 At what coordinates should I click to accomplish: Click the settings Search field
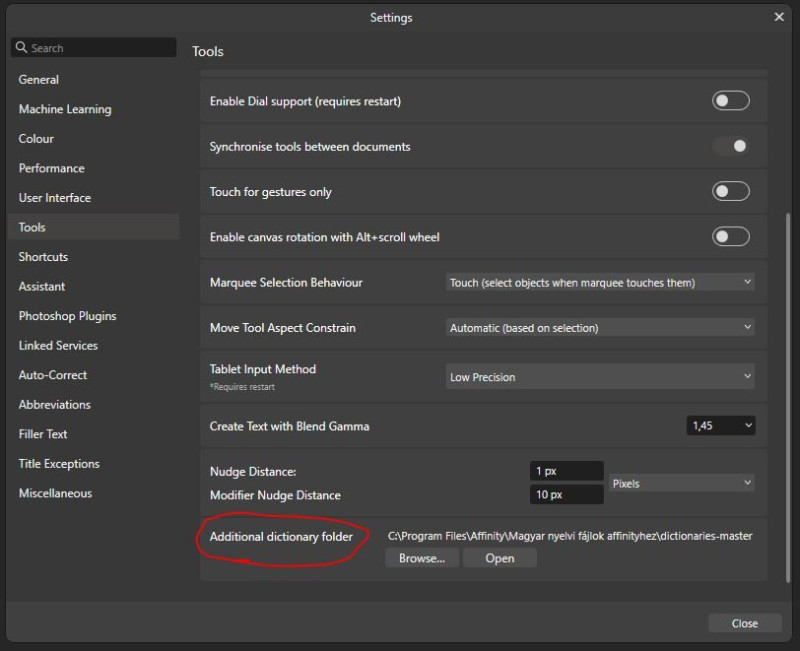93,47
